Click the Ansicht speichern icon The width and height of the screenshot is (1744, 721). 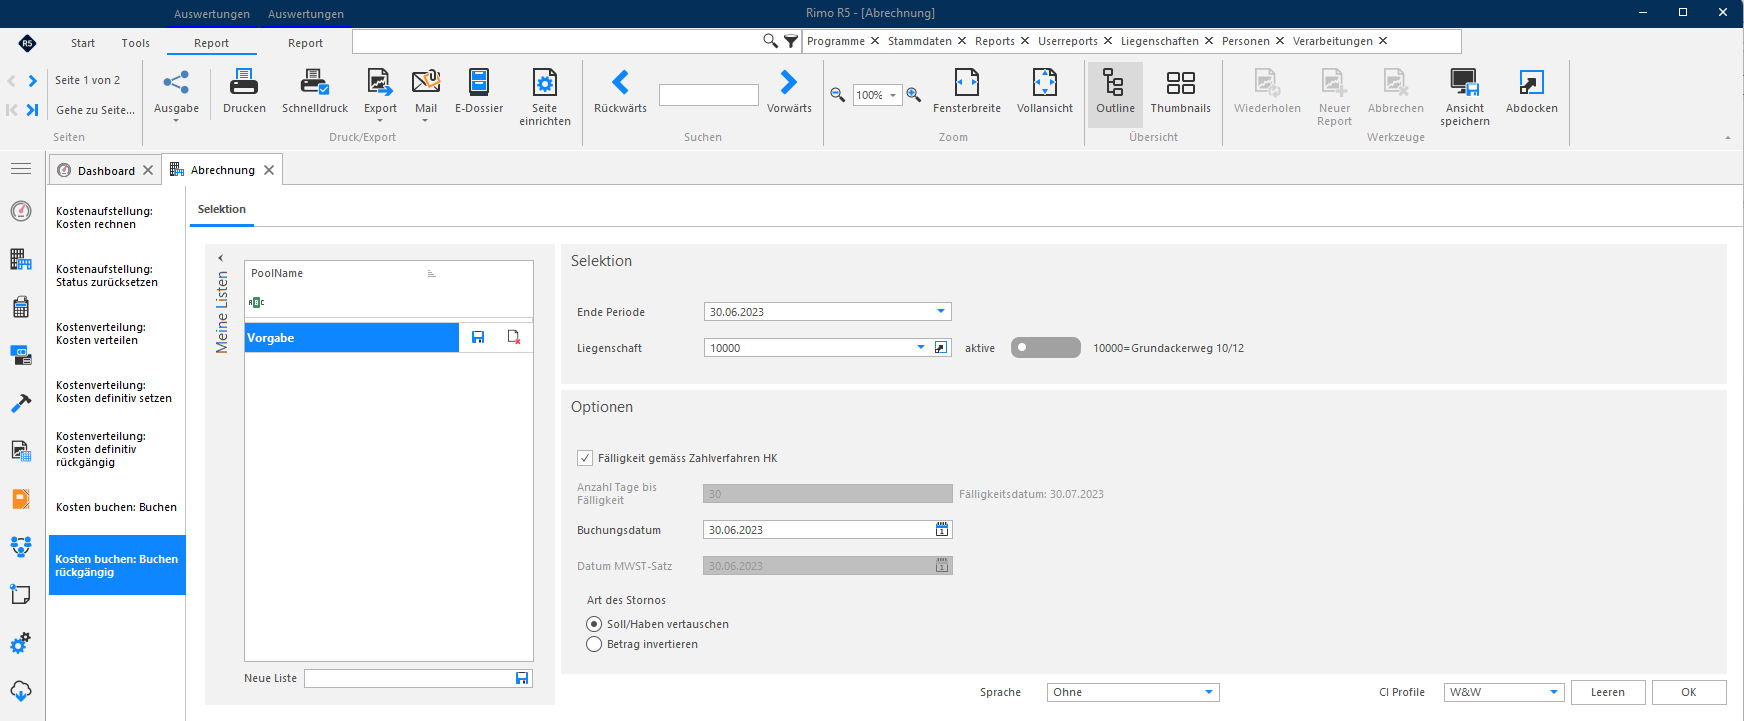point(1465,82)
